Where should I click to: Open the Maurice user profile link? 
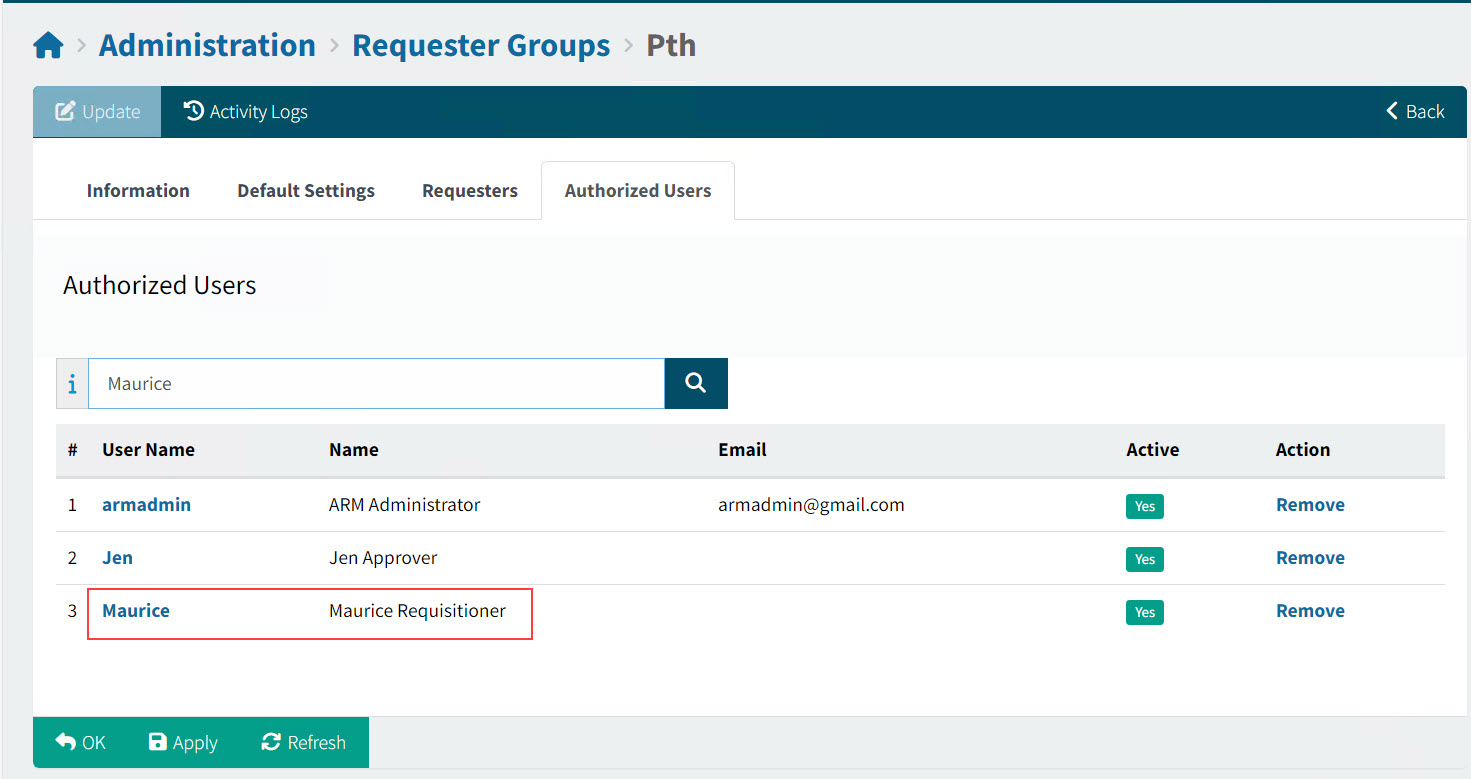click(135, 610)
